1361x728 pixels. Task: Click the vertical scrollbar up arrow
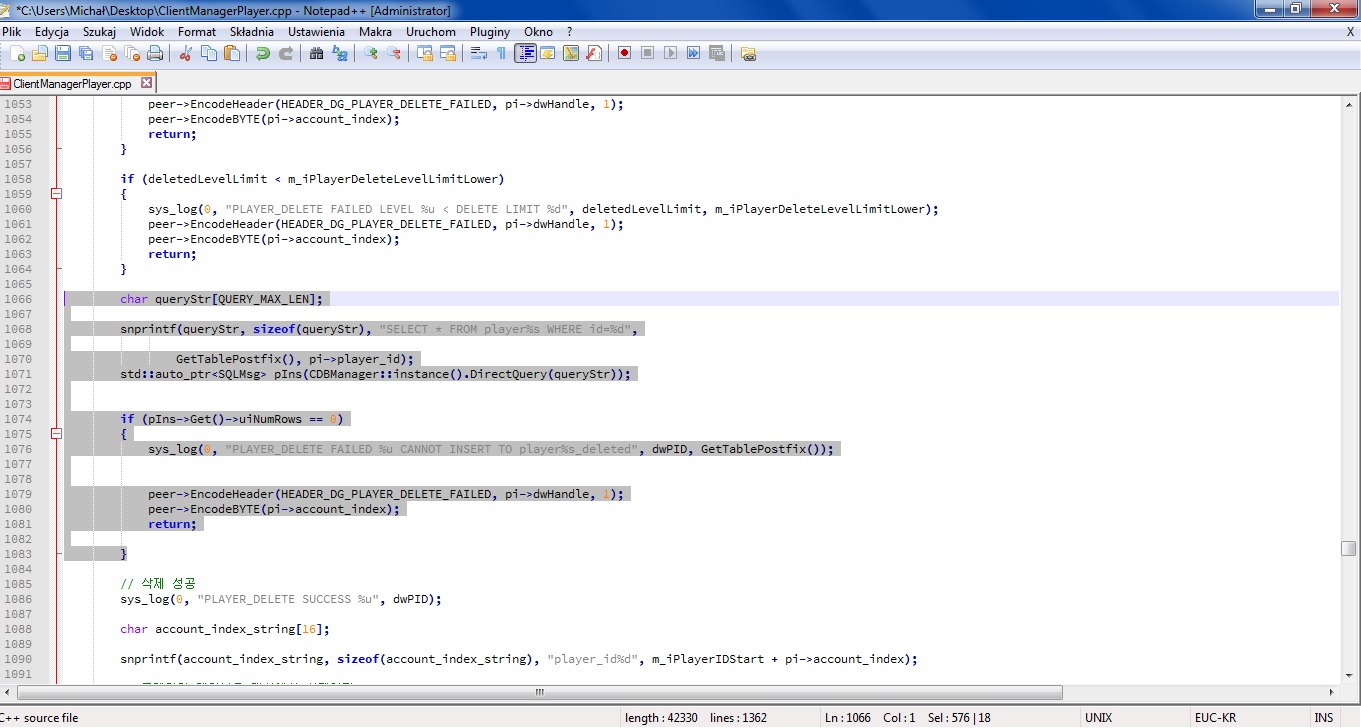pyautogui.click(x=1349, y=104)
